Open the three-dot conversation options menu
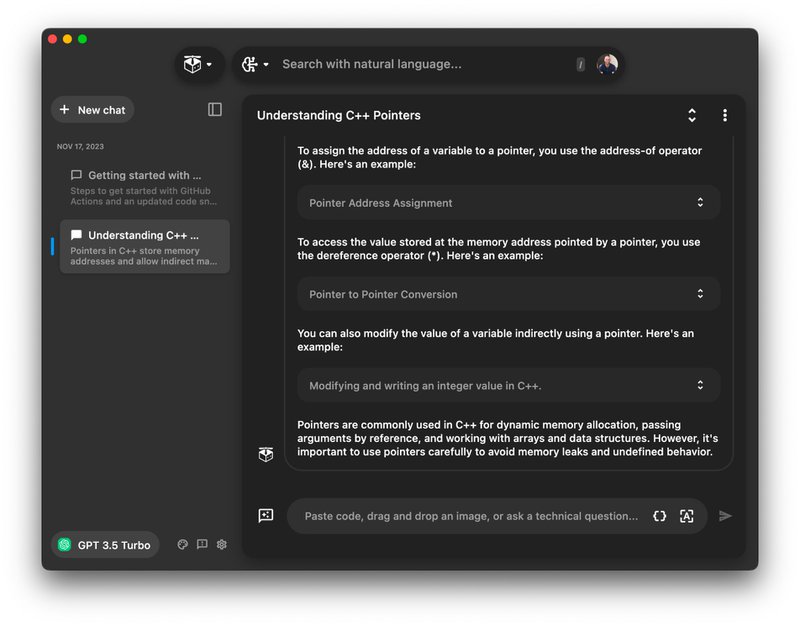The height and width of the screenshot is (626, 800). pyautogui.click(x=724, y=115)
